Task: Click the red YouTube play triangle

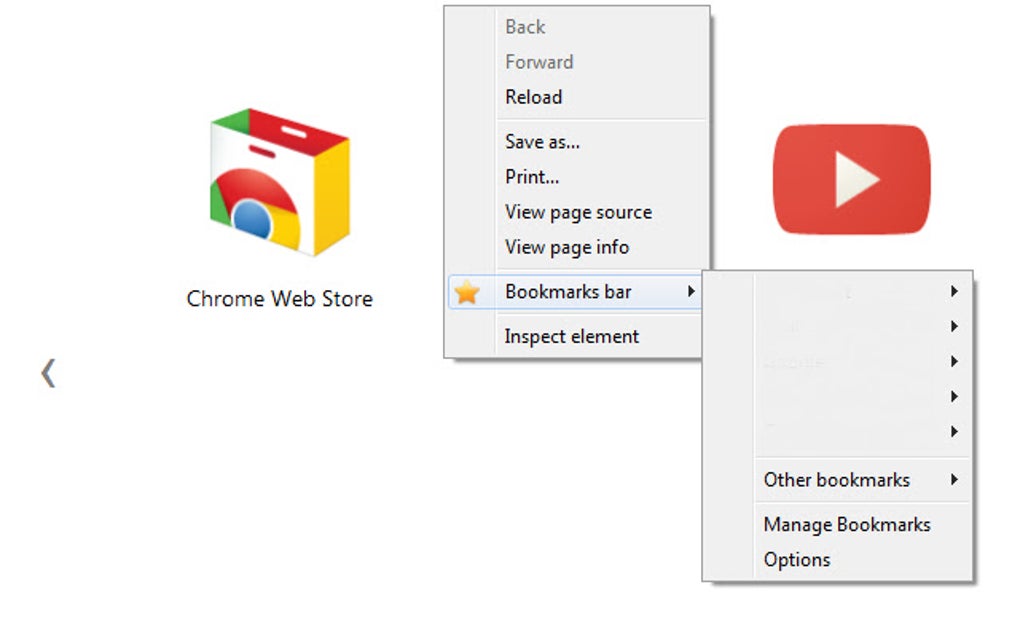Action: [x=849, y=180]
